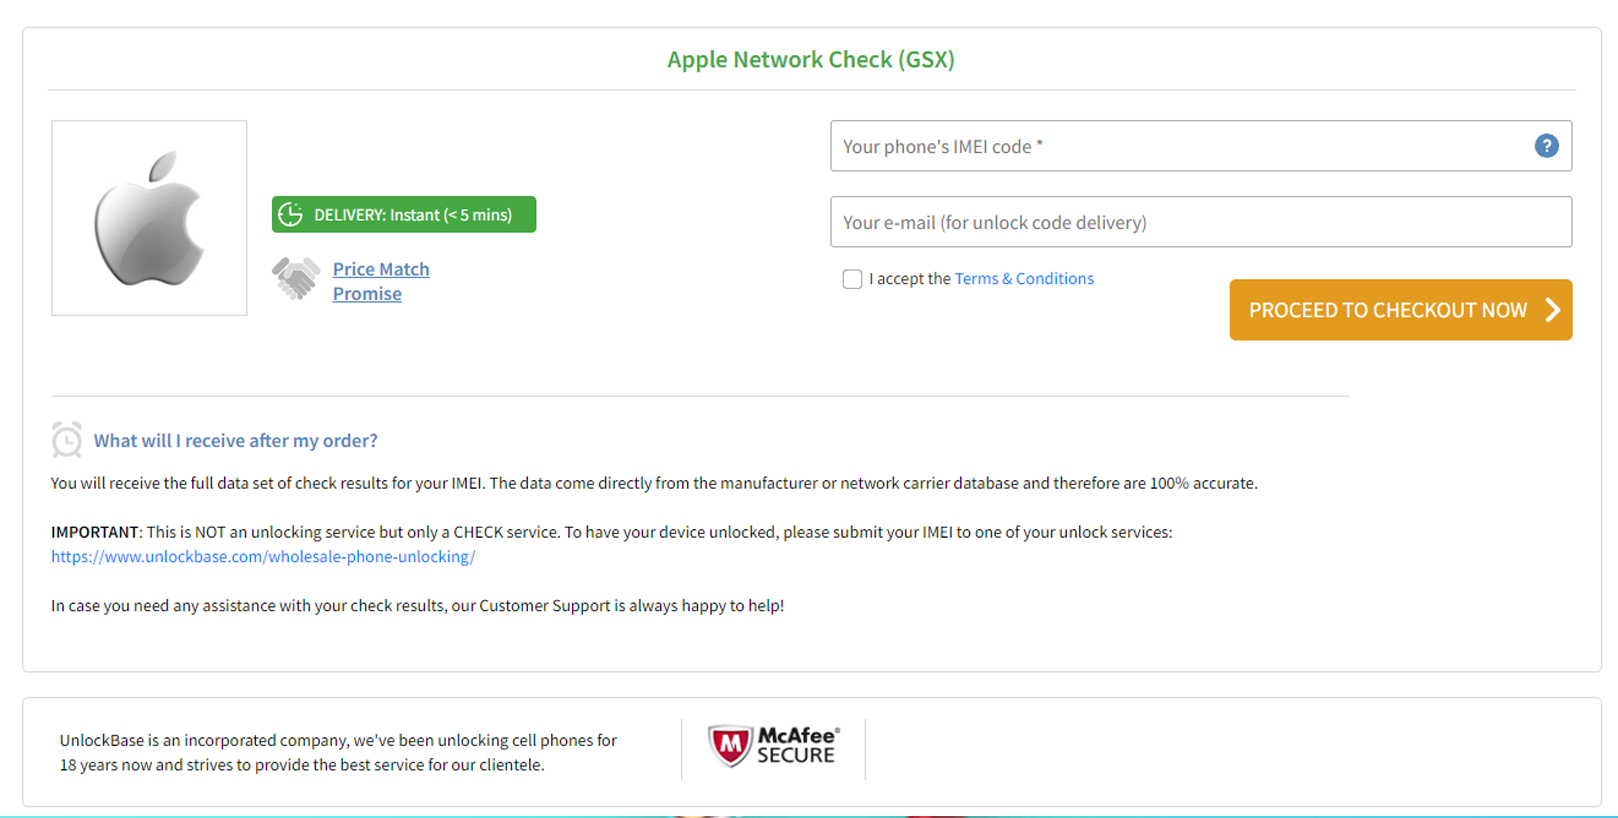The height and width of the screenshot is (818, 1618).
Task: Click the McAfee red shield icon
Action: [x=730, y=746]
